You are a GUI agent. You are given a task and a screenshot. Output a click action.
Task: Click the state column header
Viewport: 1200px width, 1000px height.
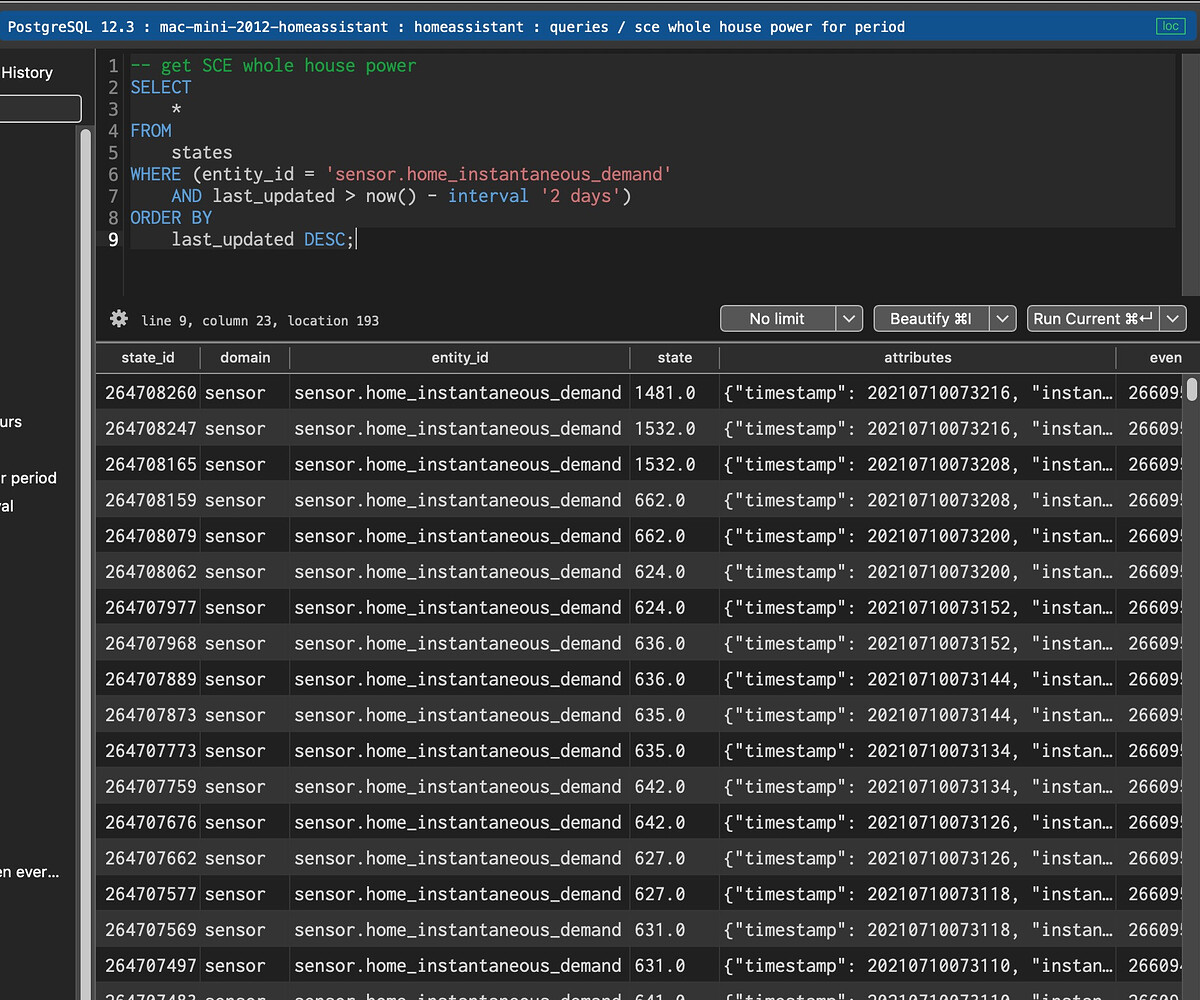point(675,357)
